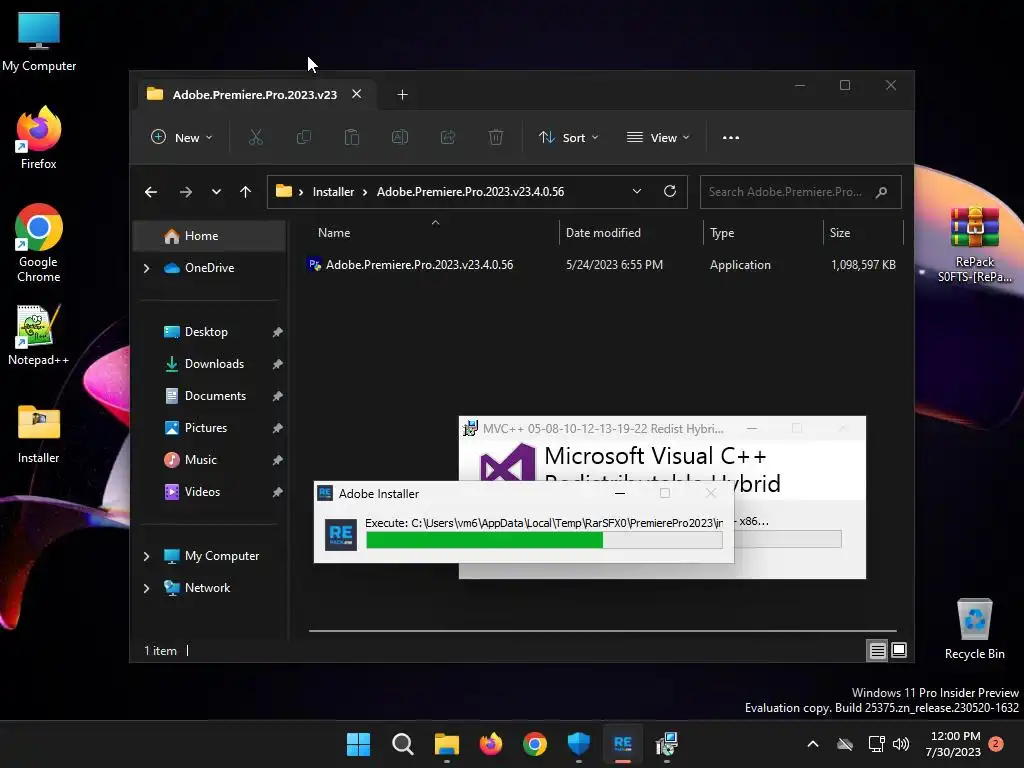Open the MVC++ installer taskbar icon

pos(667,744)
